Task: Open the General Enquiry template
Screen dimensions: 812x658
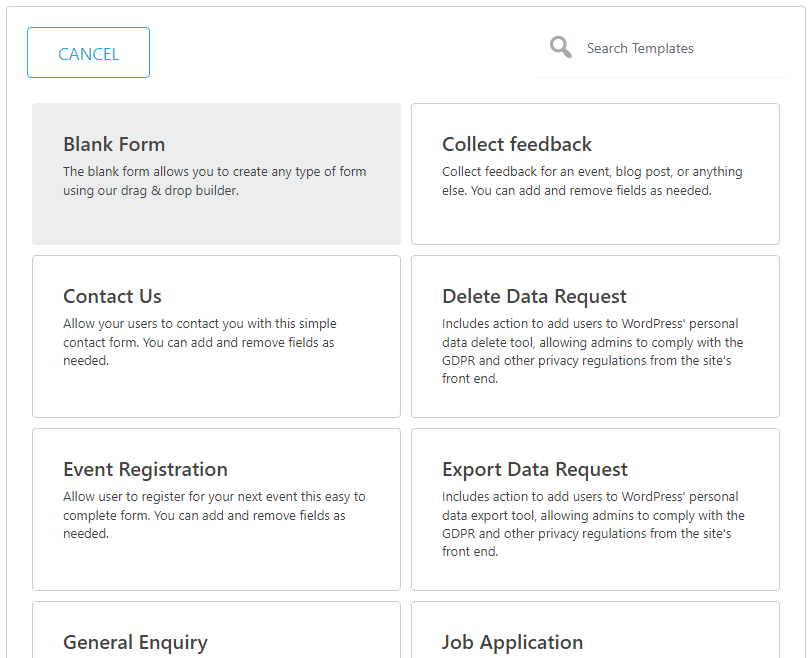Action: click(x=216, y=630)
